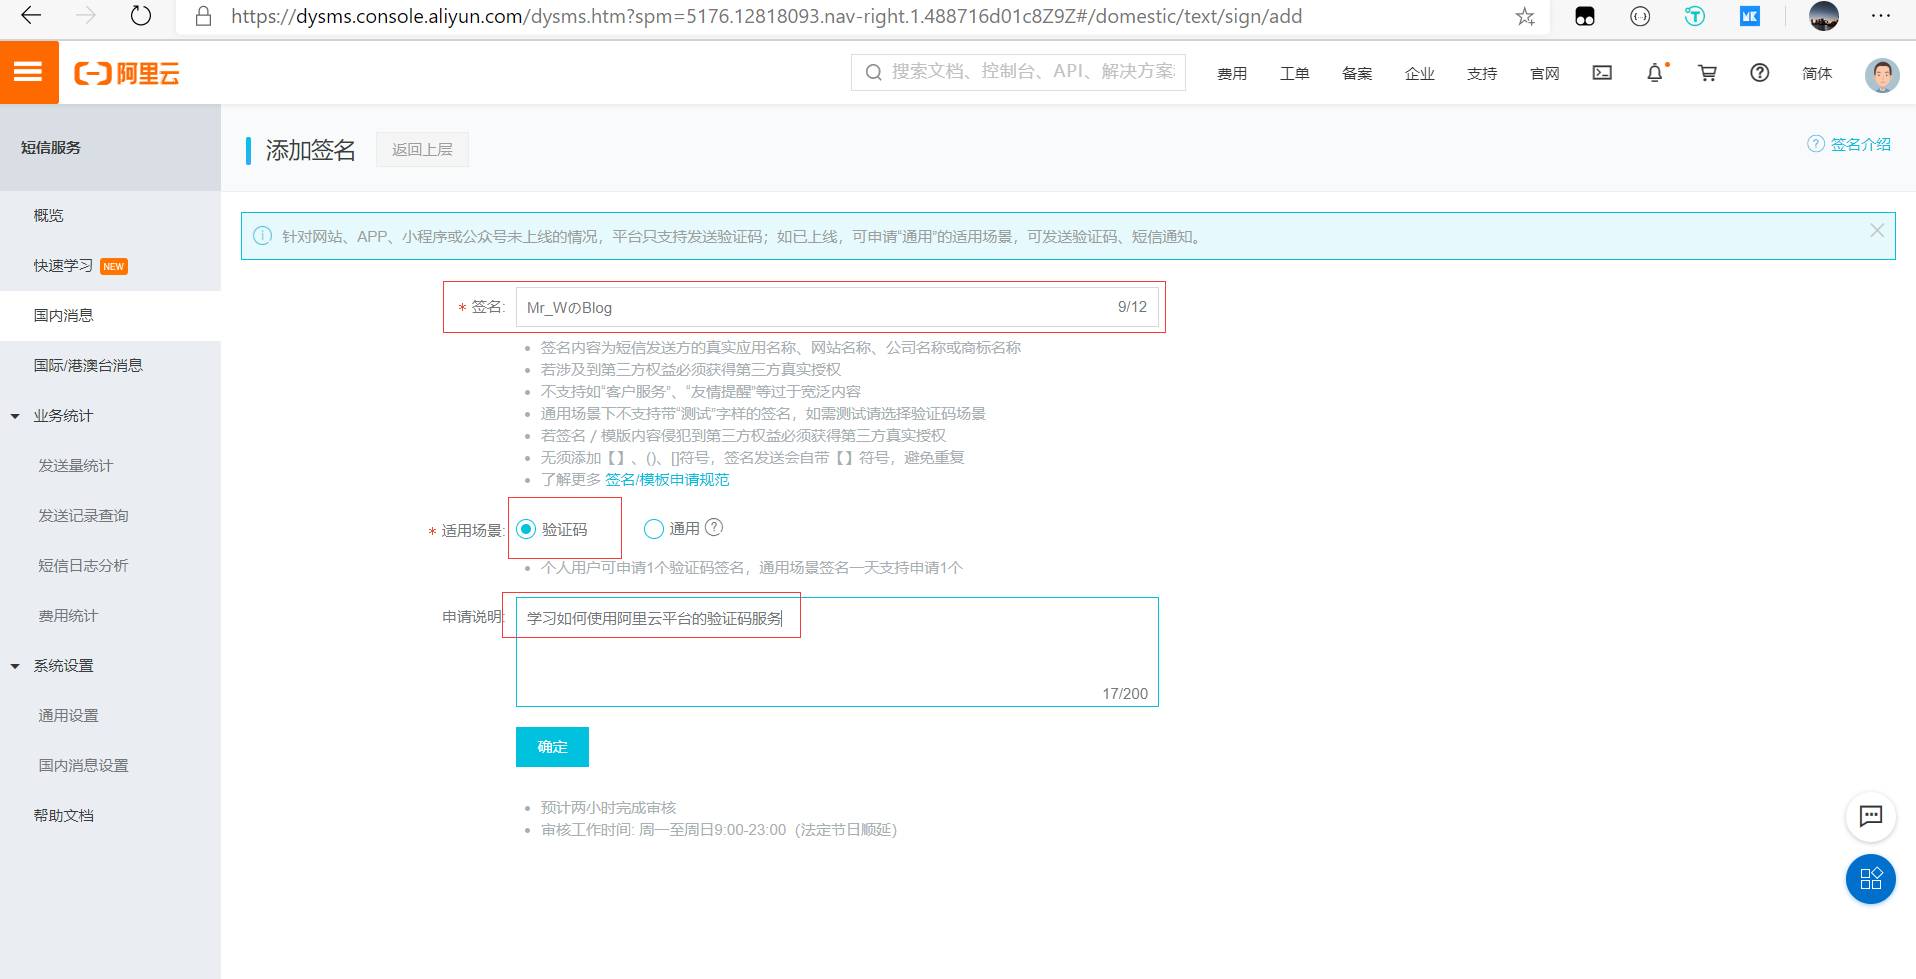Open the 工单 header menu
Screen dimensions: 1916x979
point(1294,73)
